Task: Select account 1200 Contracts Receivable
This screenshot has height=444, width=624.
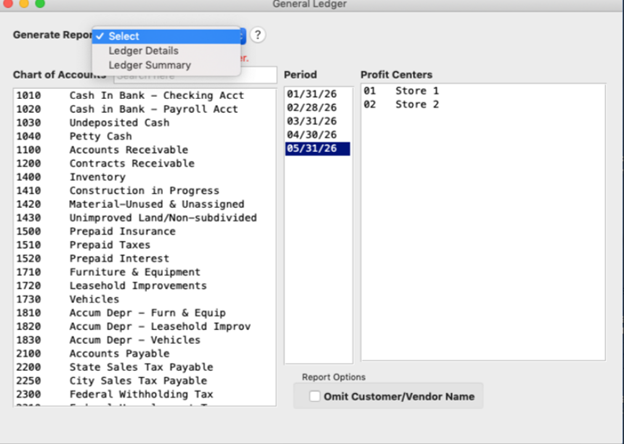Action: pos(144,164)
